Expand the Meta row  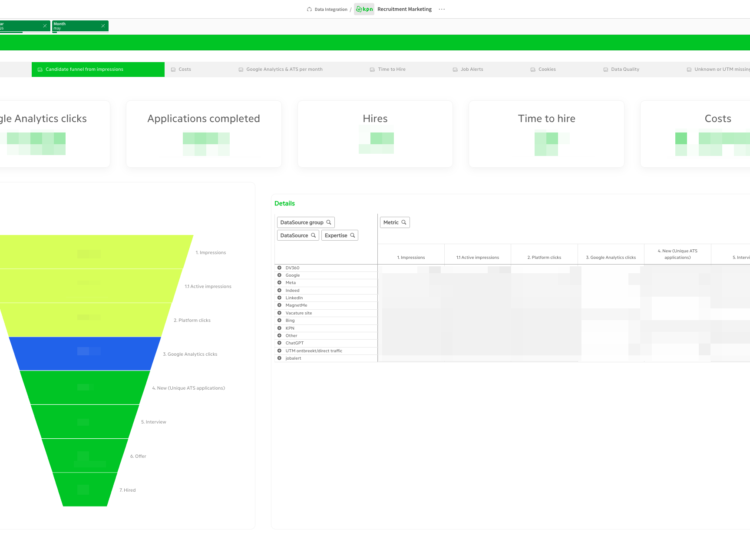279,283
